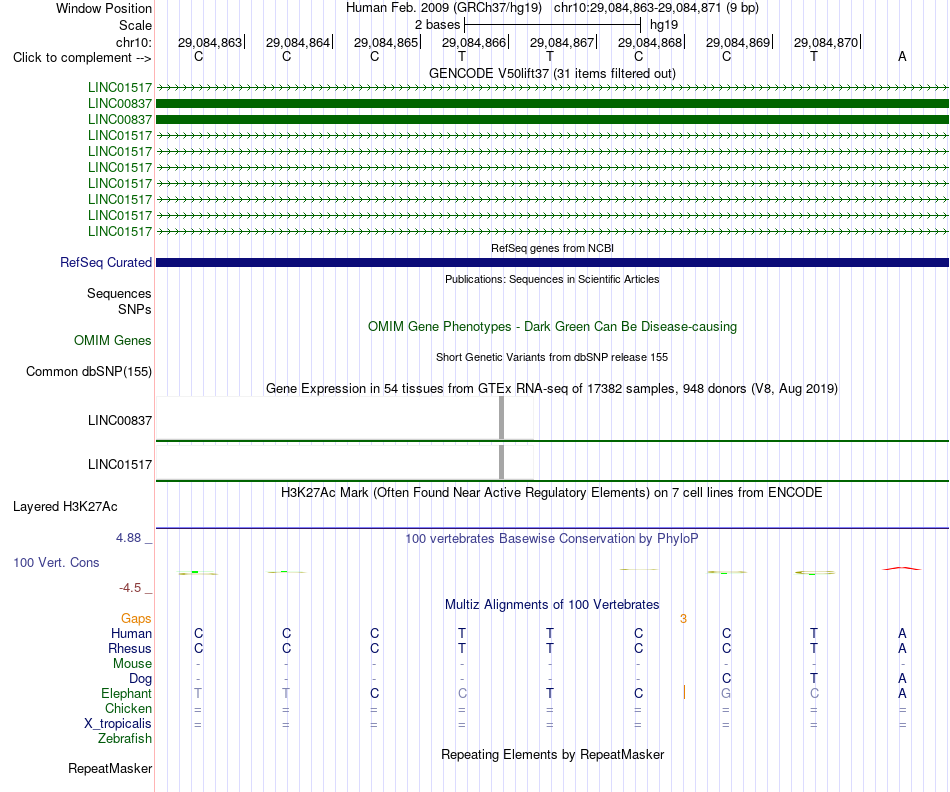Image resolution: width=950 pixels, height=792 pixels.
Task: Click the RepeatMasker track label
Action: [x=110, y=769]
